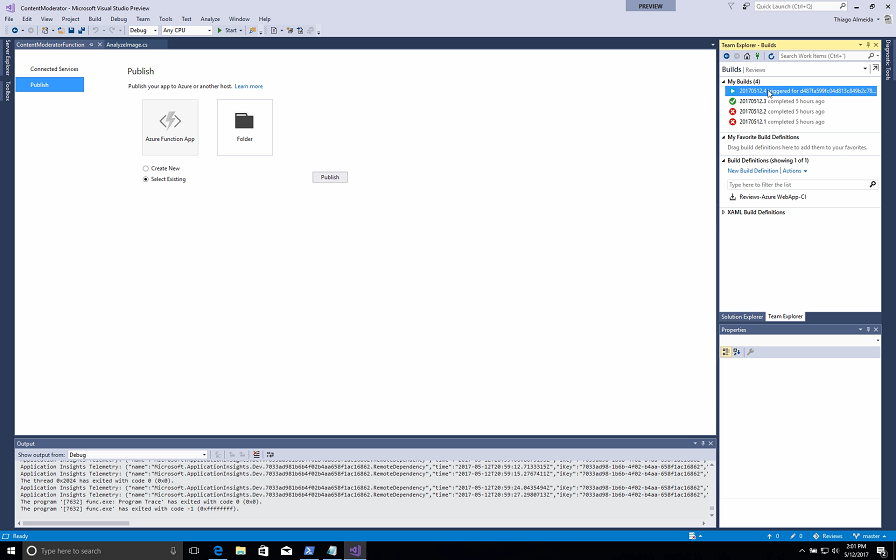Screen dimensions: 896x560
Task: Click the New Project toolbar icon
Action: click(45, 30)
